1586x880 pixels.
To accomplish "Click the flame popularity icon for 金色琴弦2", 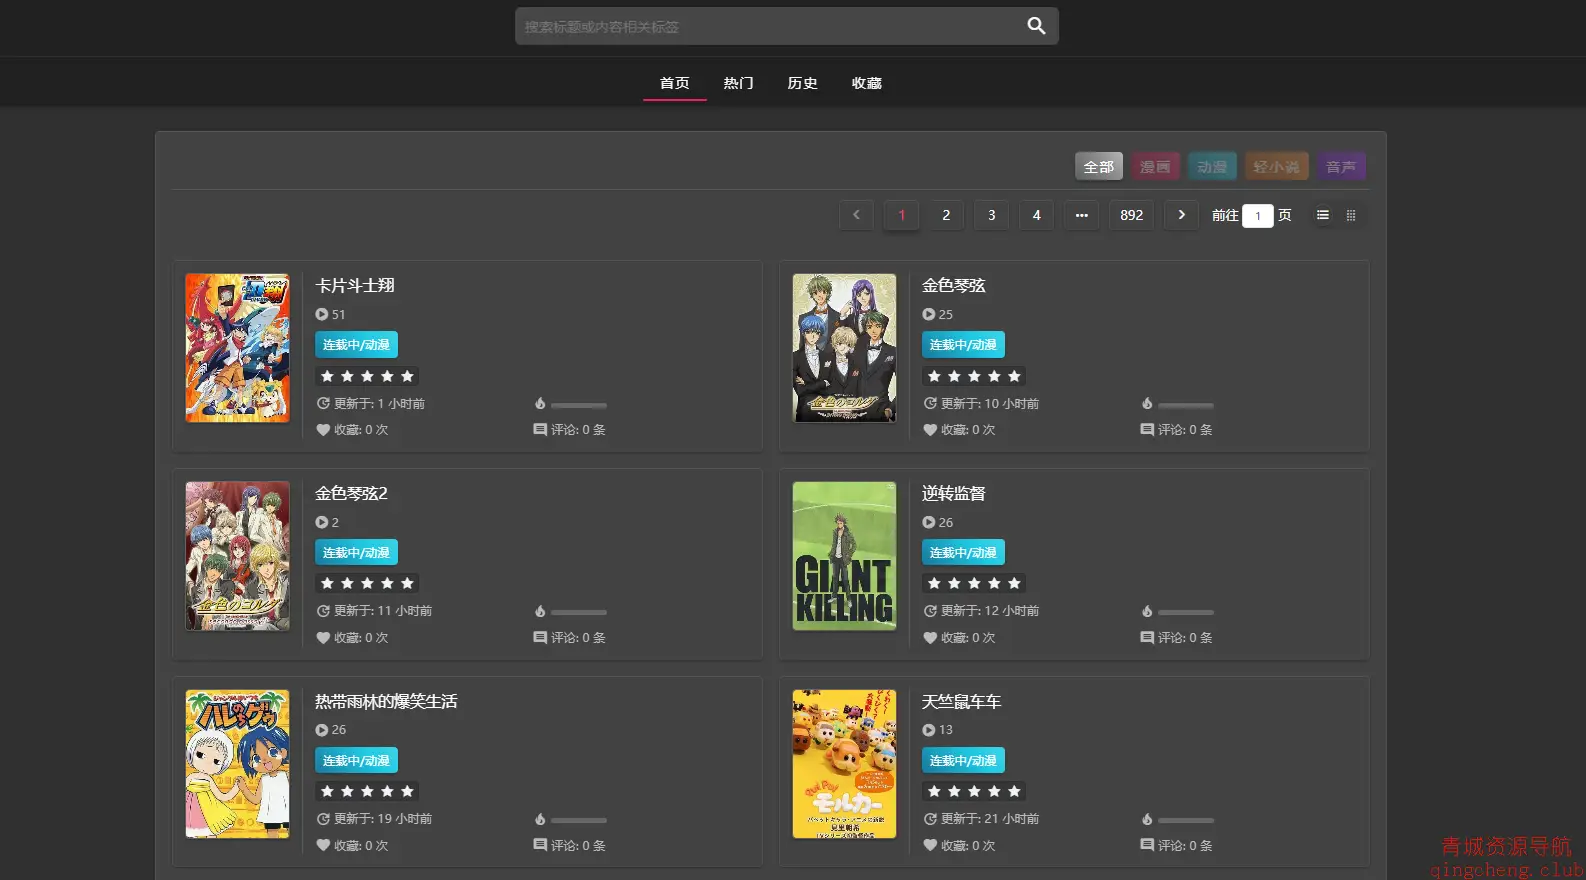I will 540,611.
